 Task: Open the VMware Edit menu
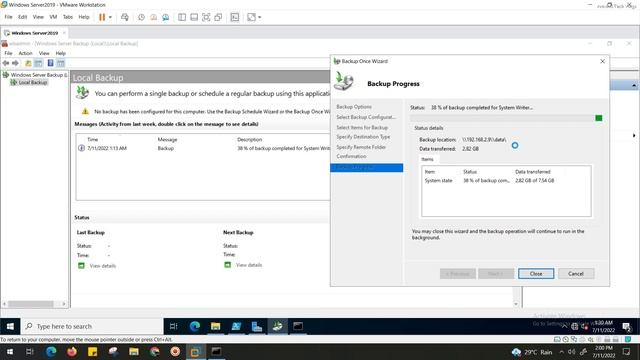coord(22,17)
